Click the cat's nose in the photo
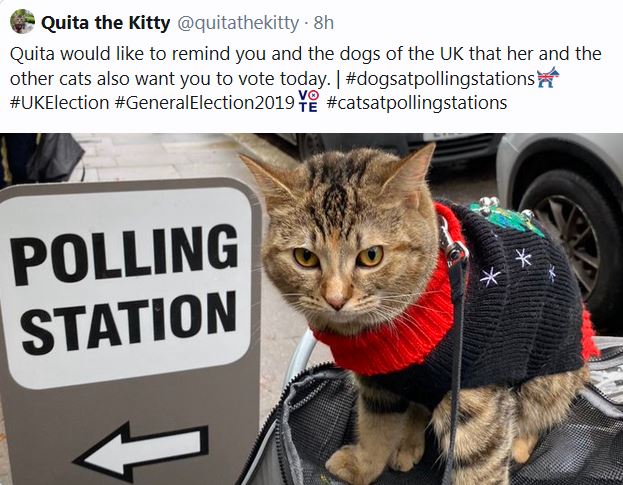Image resolution: width=623 pixels, height=485 pixels. 337,297
